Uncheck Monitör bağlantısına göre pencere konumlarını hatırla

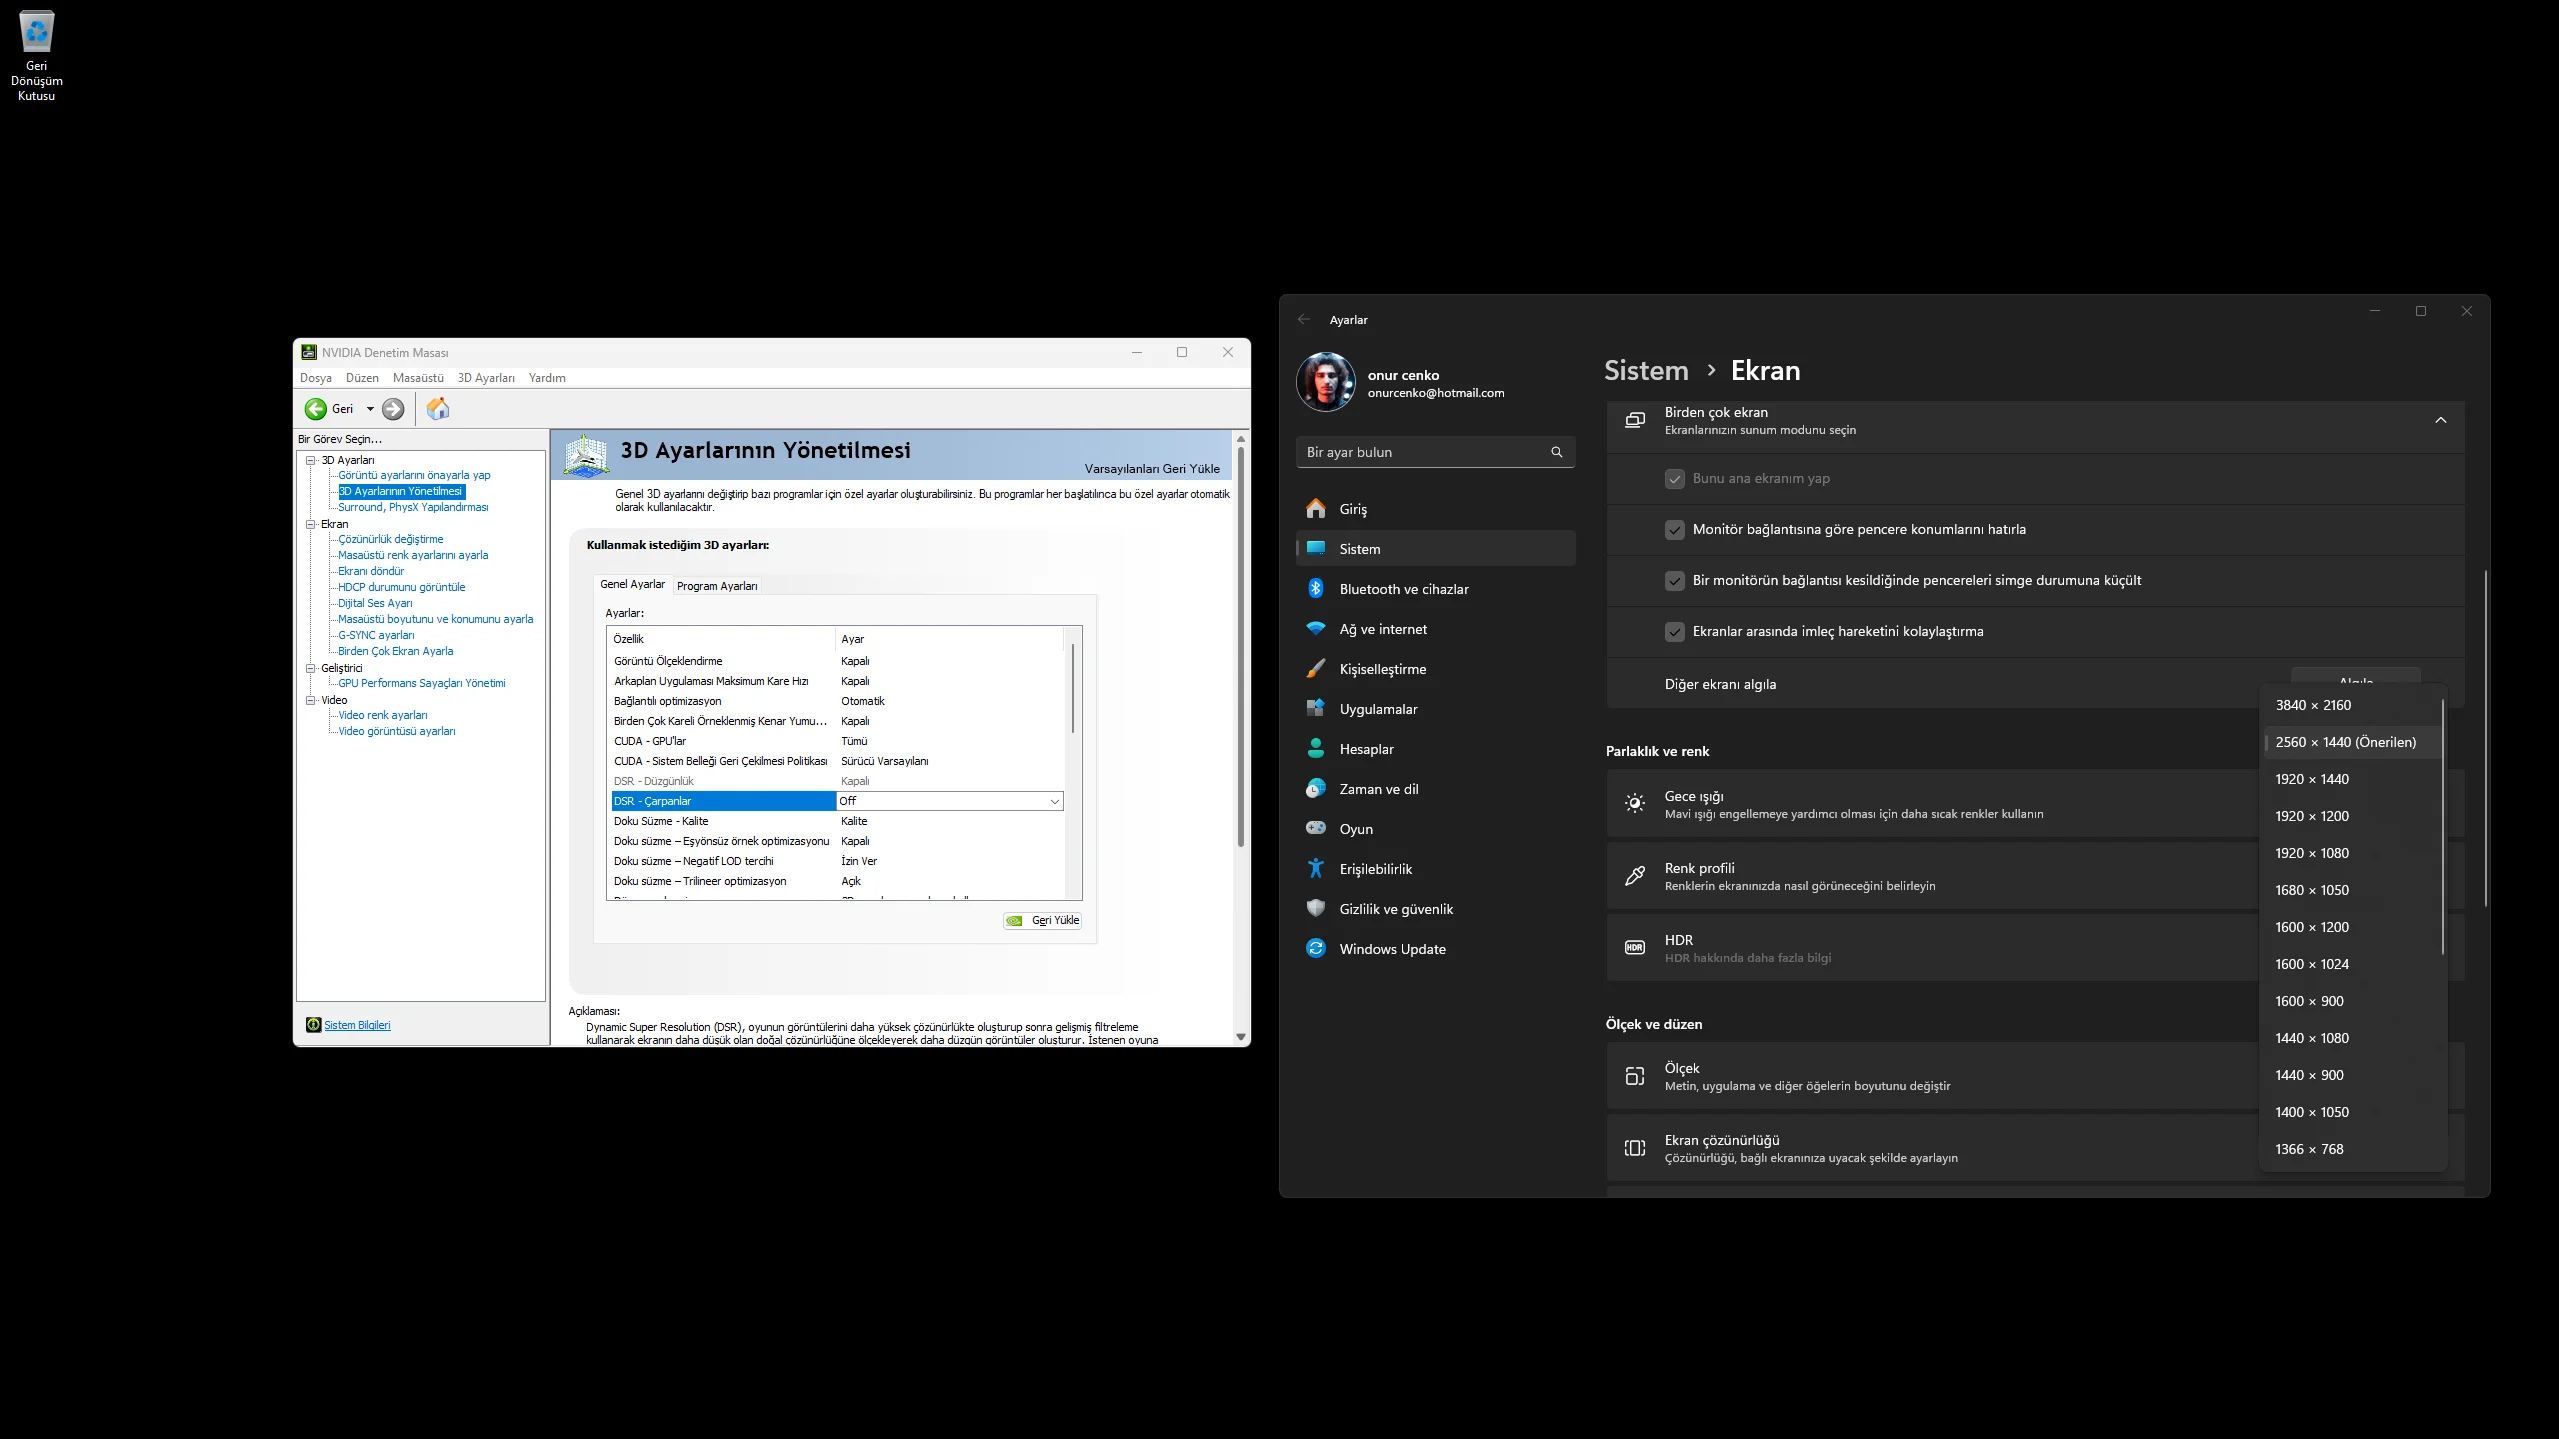click(x=1674, y=530)
